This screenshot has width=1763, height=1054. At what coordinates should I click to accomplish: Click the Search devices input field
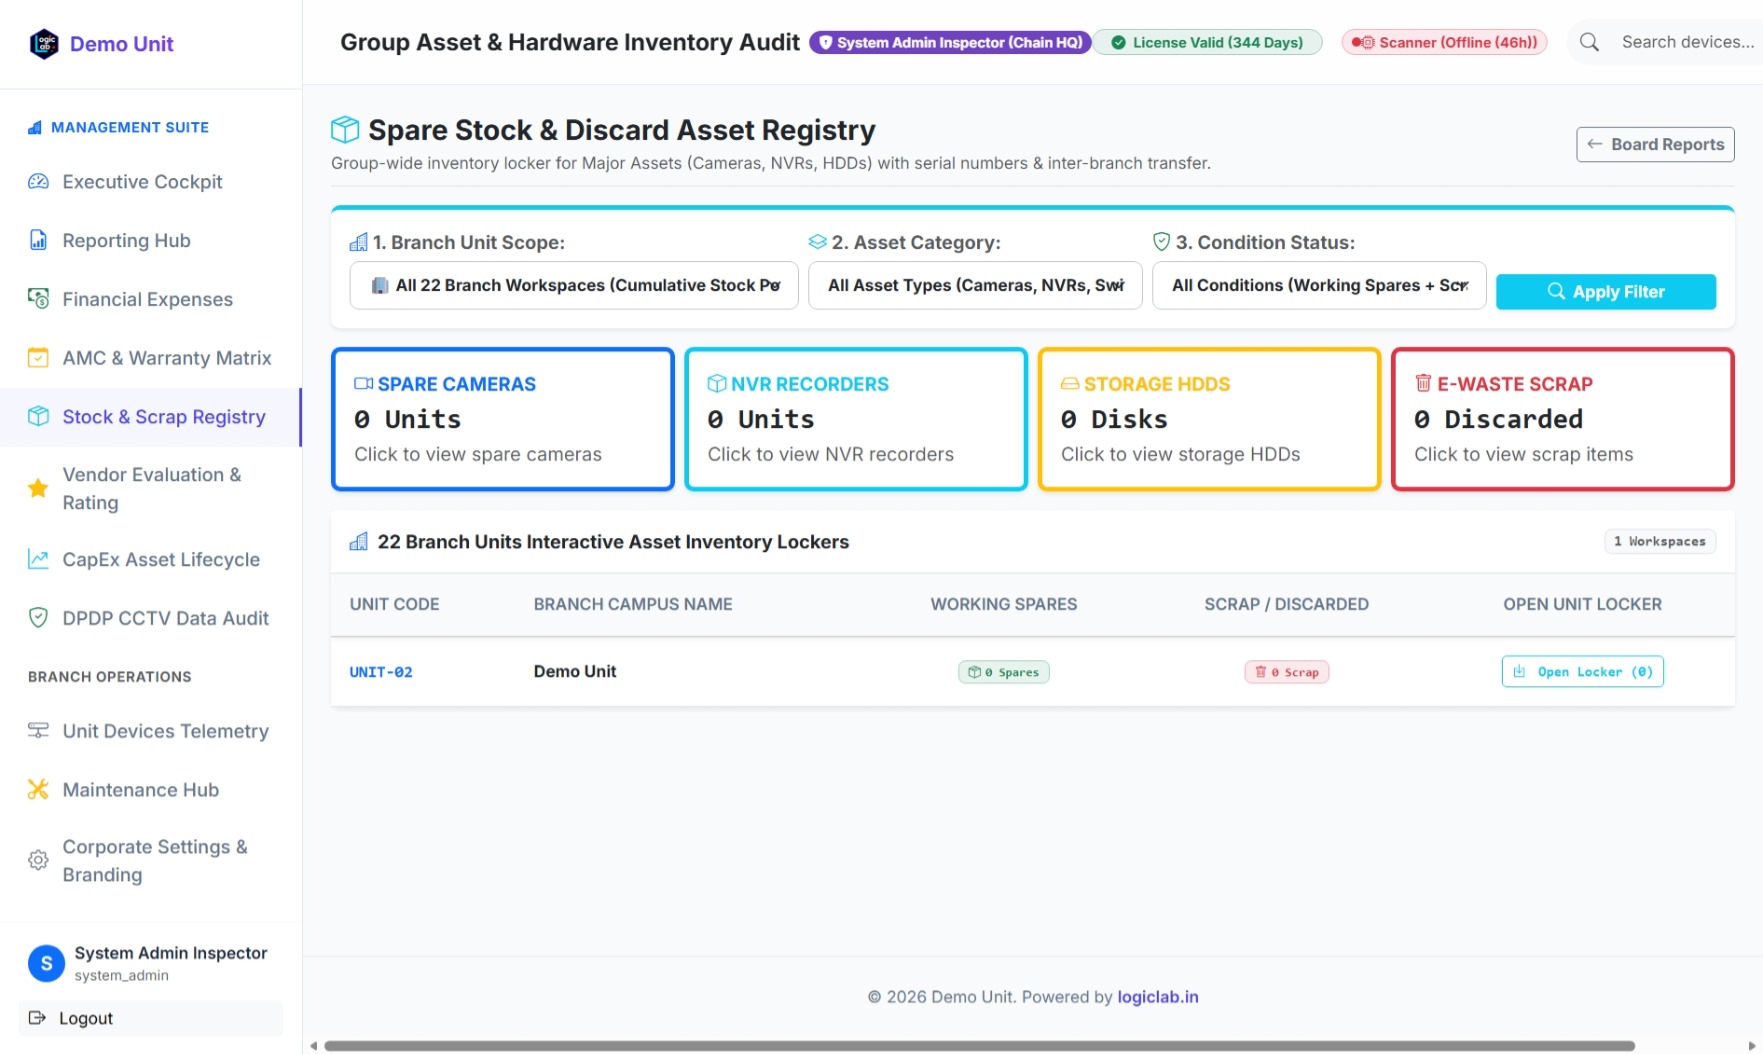point(1688,42)
